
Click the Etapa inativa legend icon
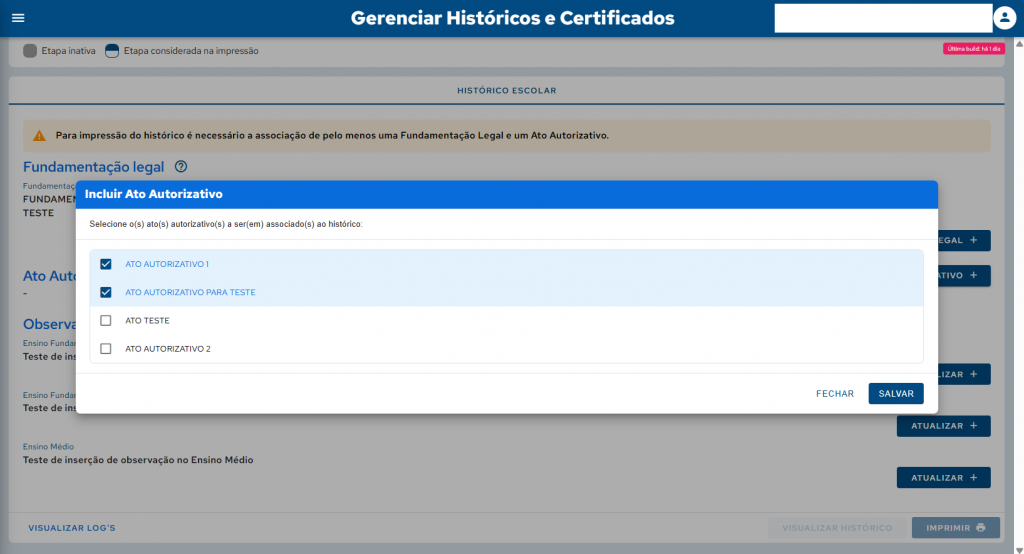pyautogui.click(x=29, y=51)
